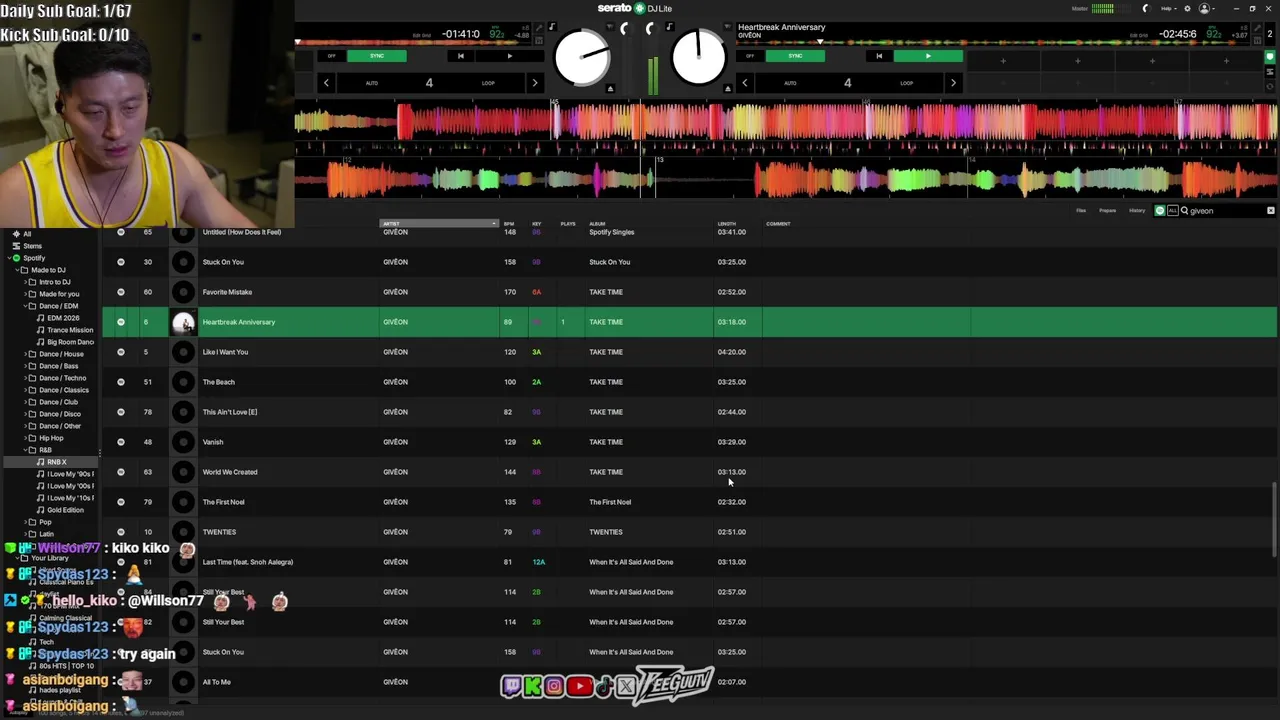This screenshot has height=720, width=1280.
Task: Eject track from right deck
Action: 727,89
